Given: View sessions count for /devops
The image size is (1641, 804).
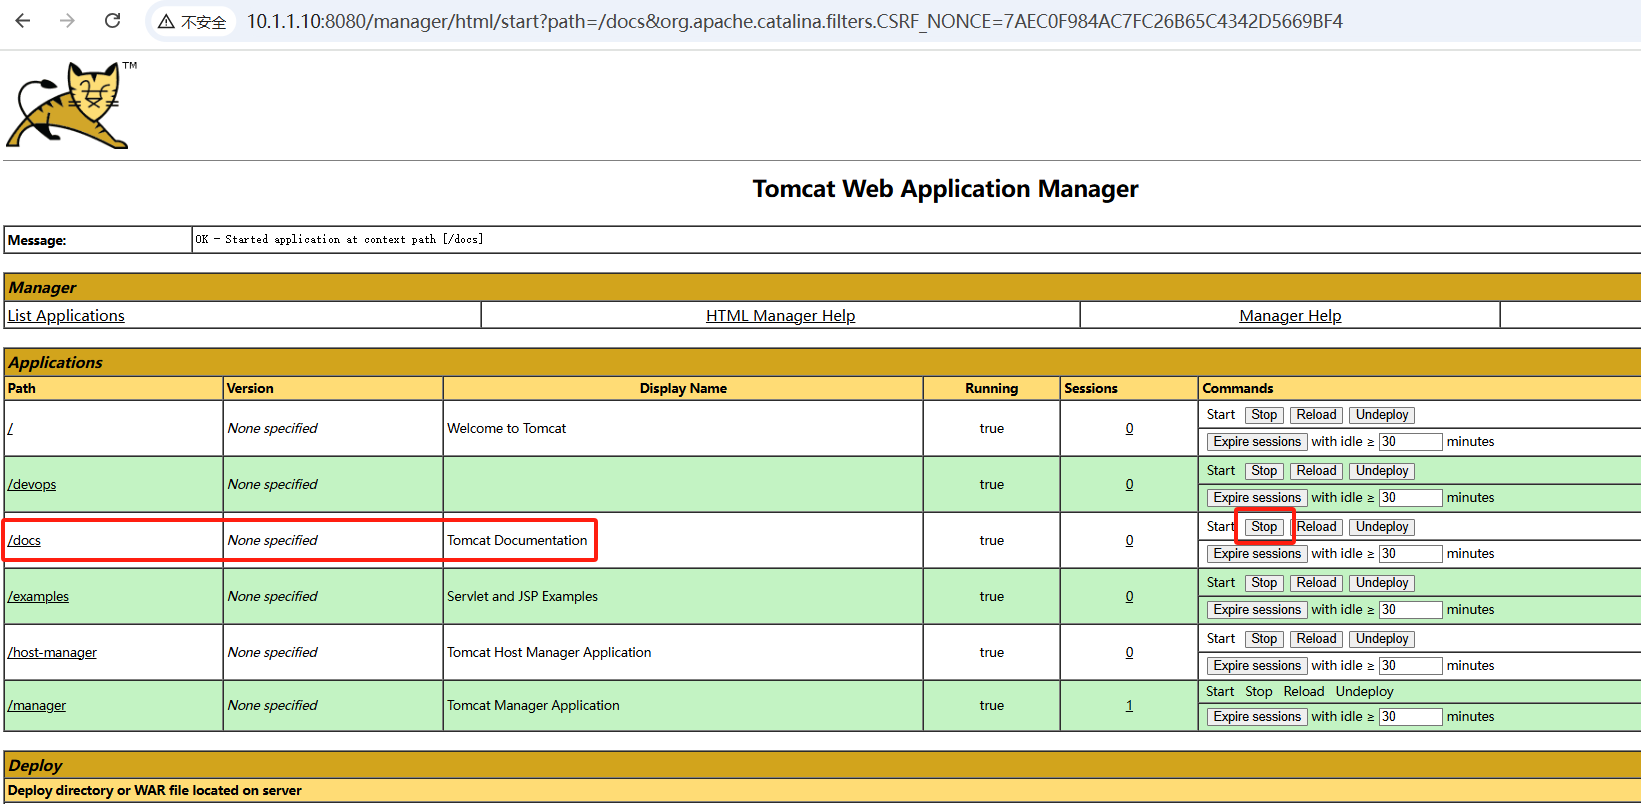Looking at the screenshot, I should coord(1129,484).
